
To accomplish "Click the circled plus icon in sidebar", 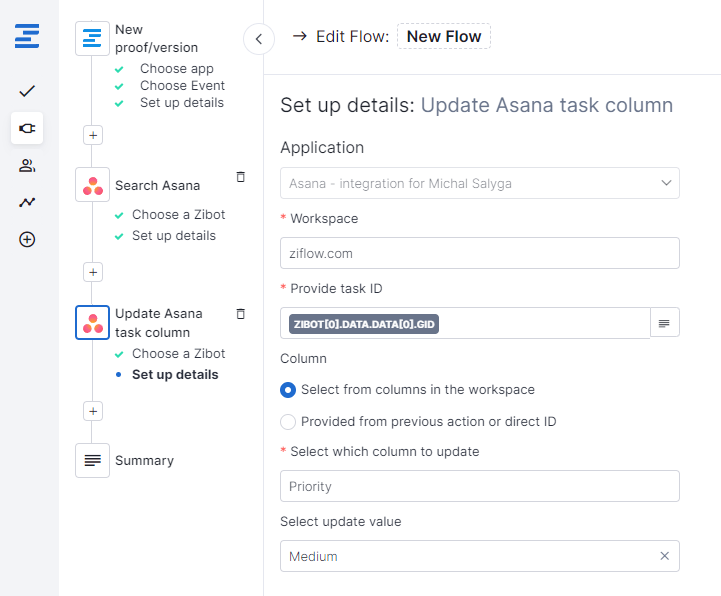I will 27,239.
